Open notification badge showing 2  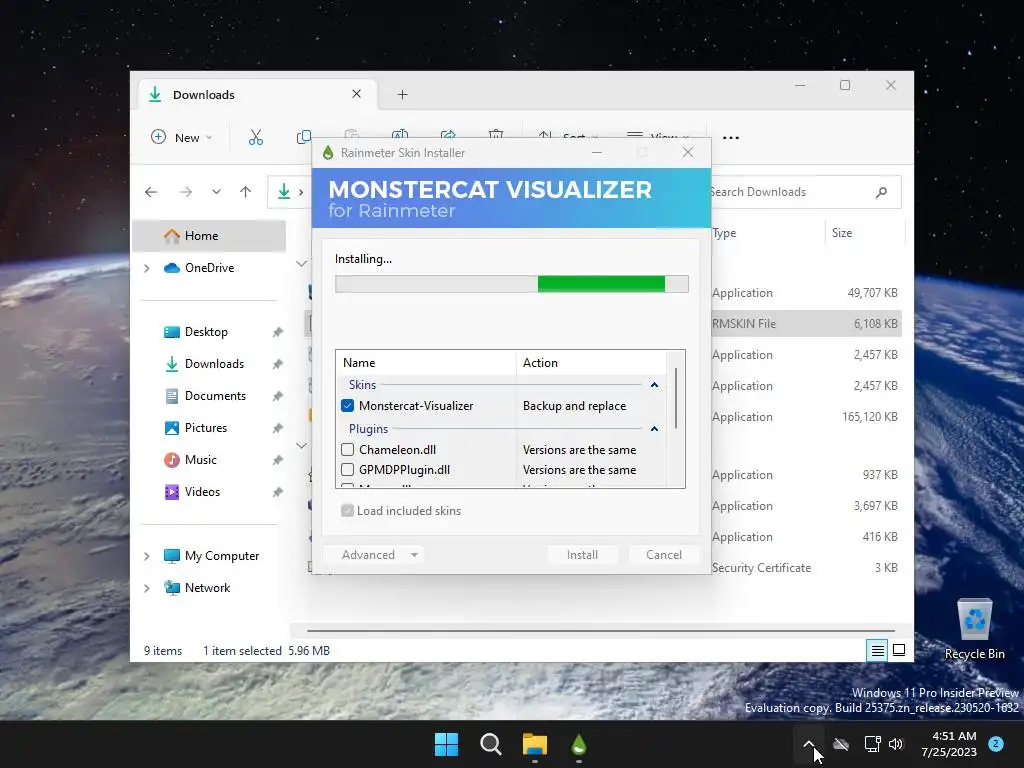tap(996, 744)
